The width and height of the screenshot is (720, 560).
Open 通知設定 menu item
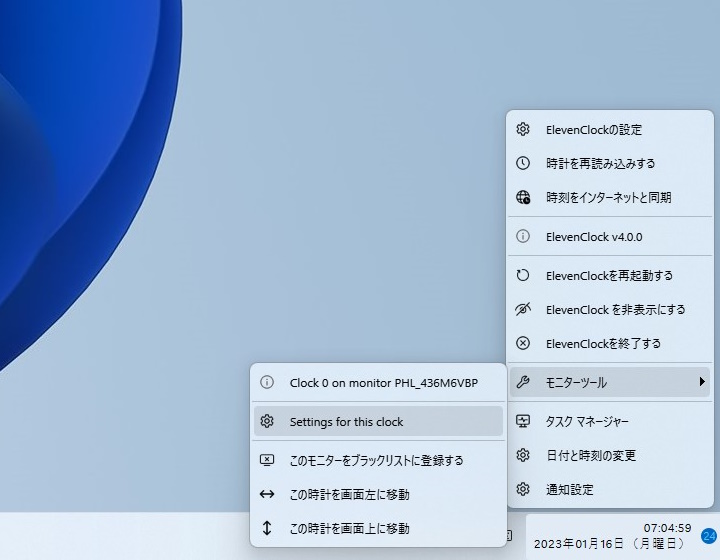point(610,489)
